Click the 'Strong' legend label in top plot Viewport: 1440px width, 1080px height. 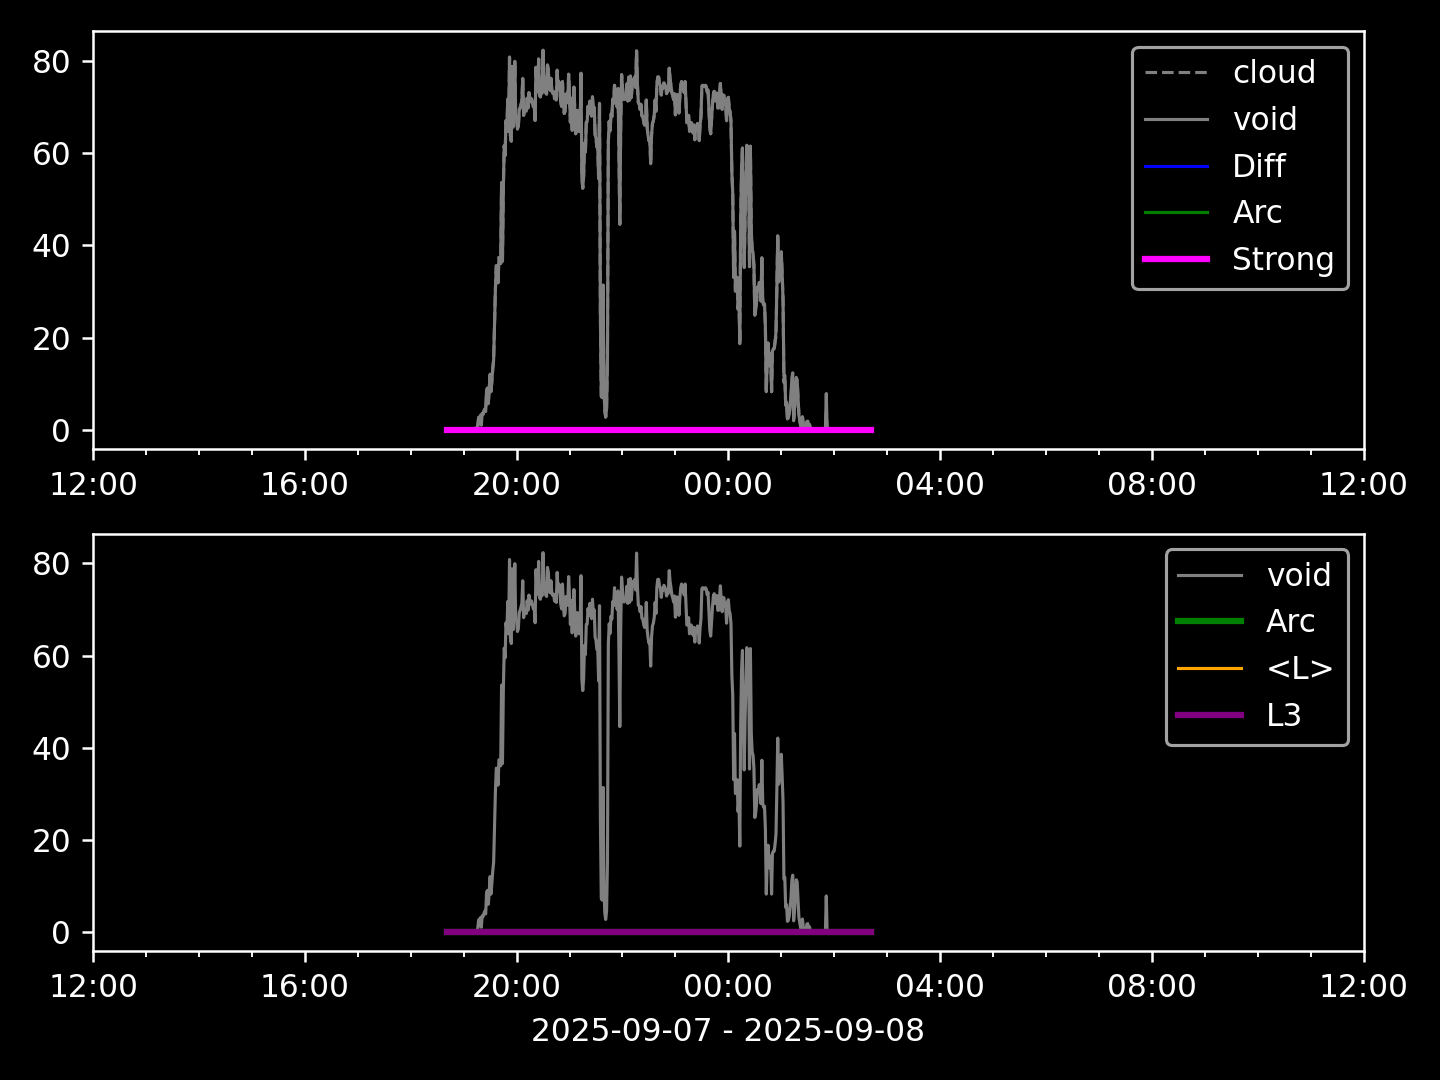1283,259
